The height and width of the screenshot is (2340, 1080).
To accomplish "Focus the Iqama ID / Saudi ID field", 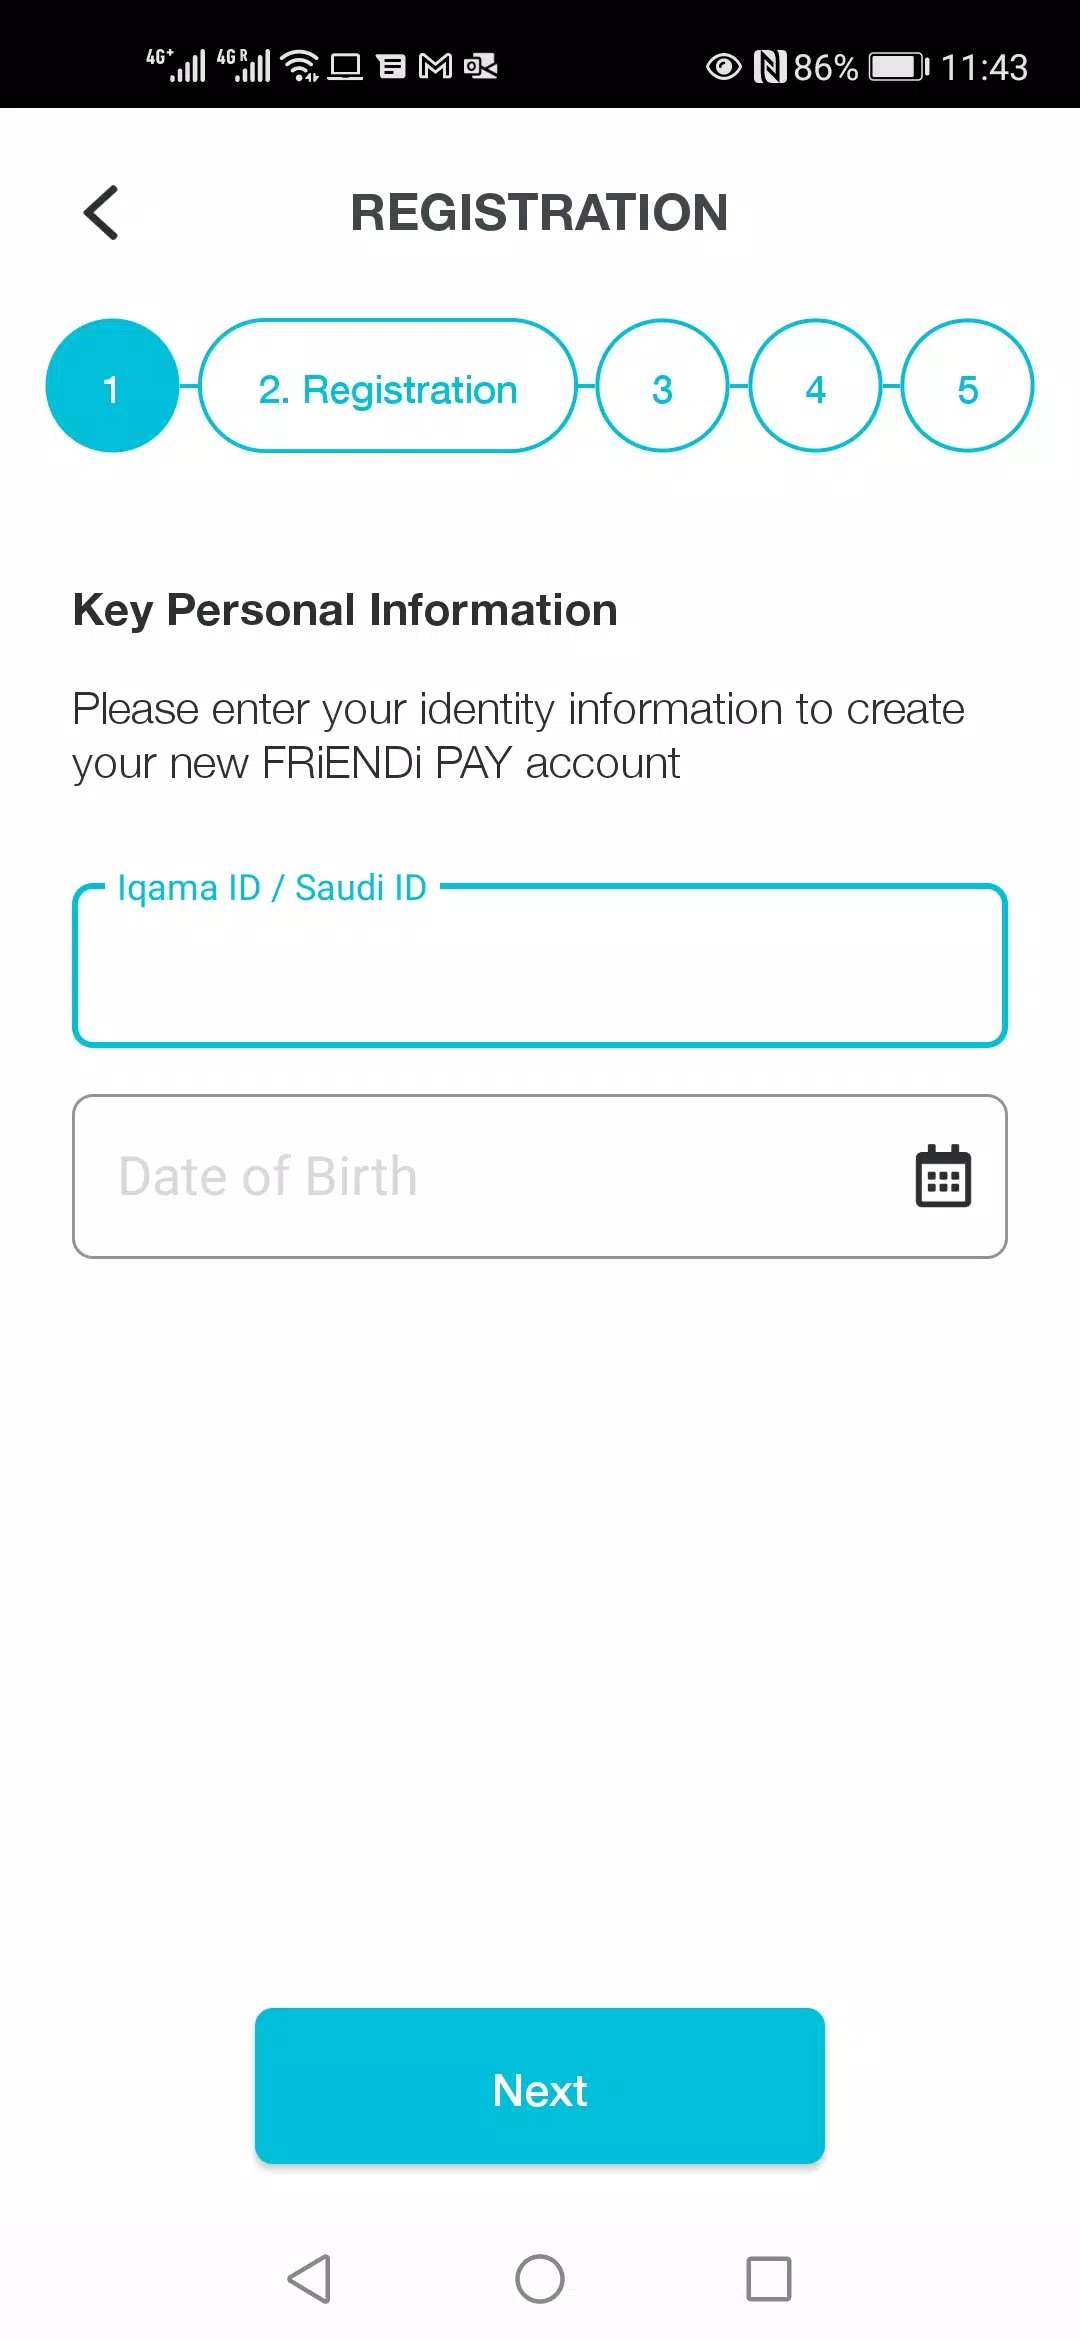I will click(540, 966).
